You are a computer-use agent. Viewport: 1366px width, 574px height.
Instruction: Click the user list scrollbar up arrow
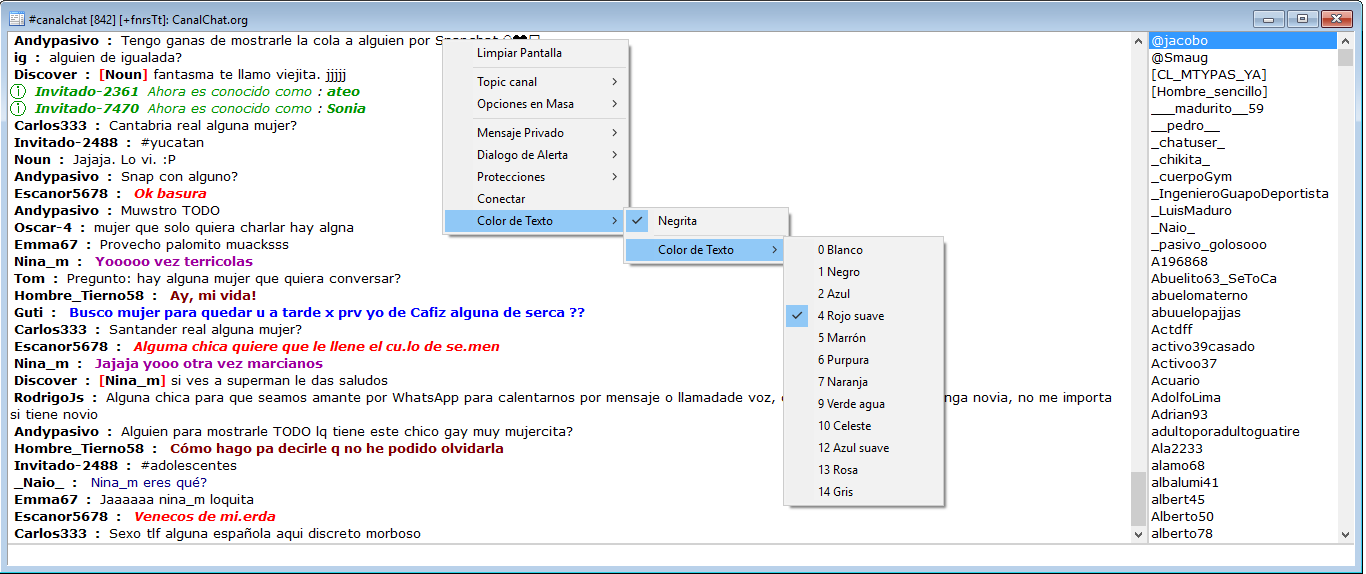1346,41
